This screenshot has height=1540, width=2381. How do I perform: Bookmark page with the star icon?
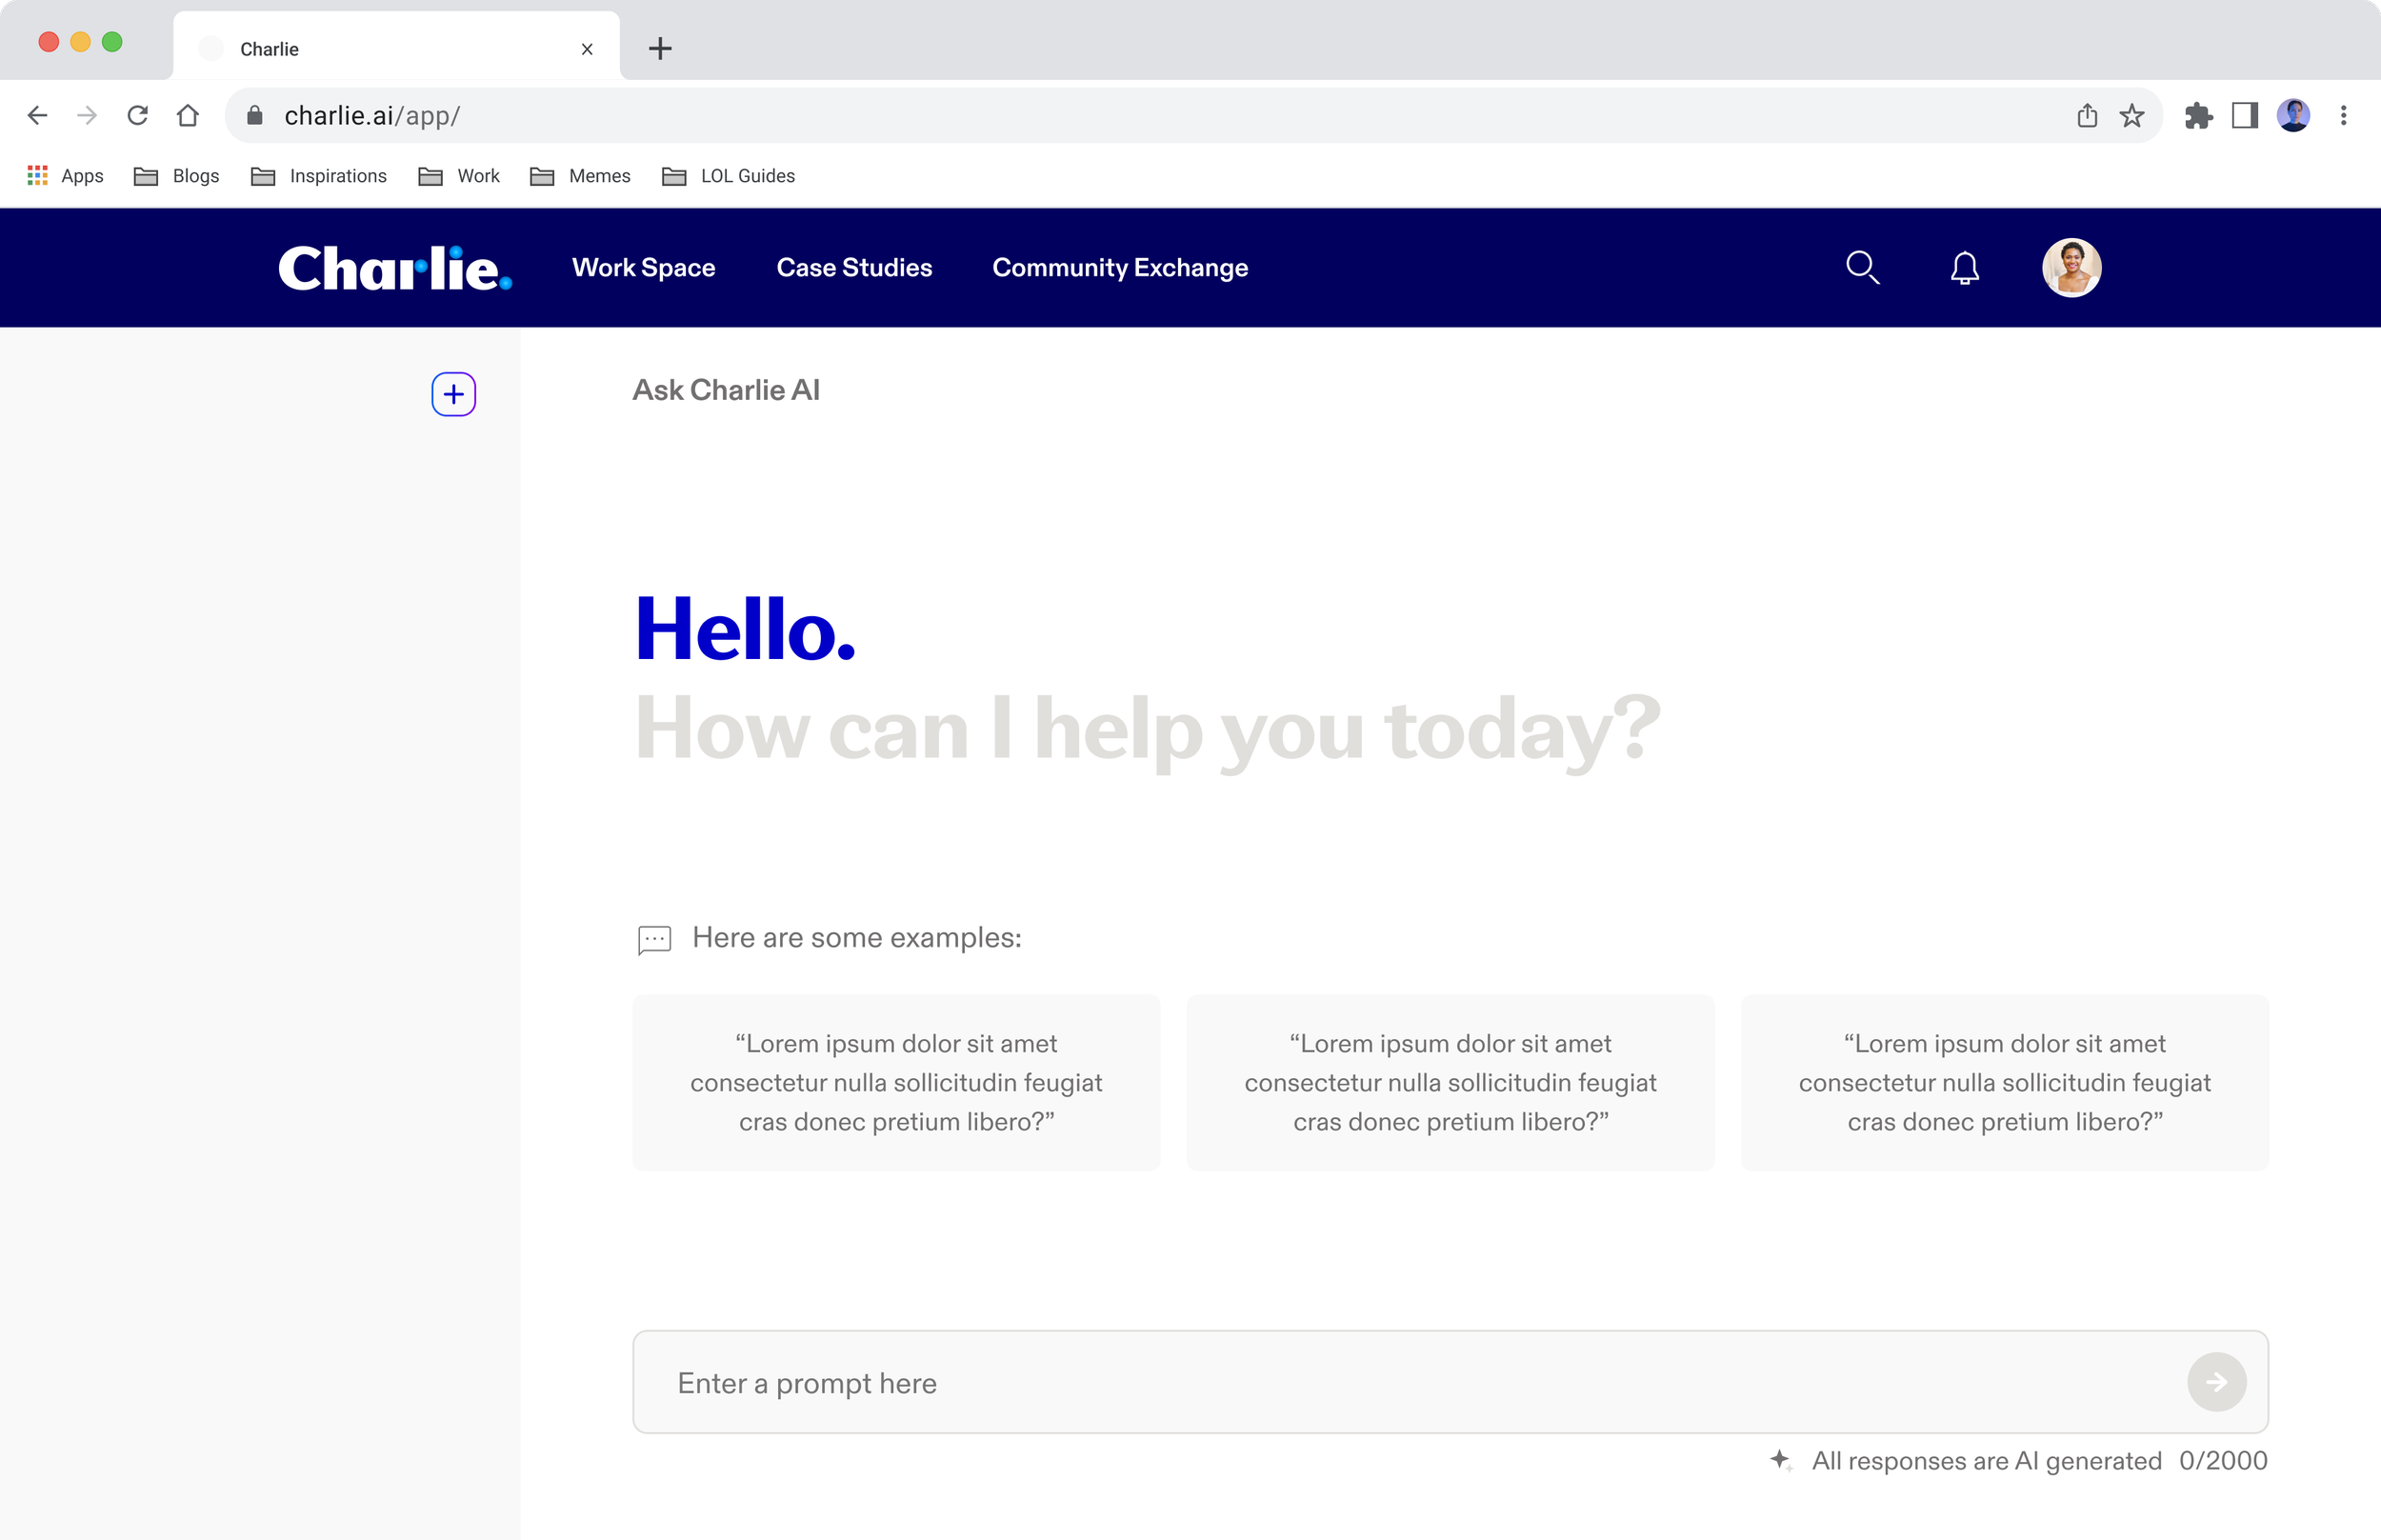2132,116
